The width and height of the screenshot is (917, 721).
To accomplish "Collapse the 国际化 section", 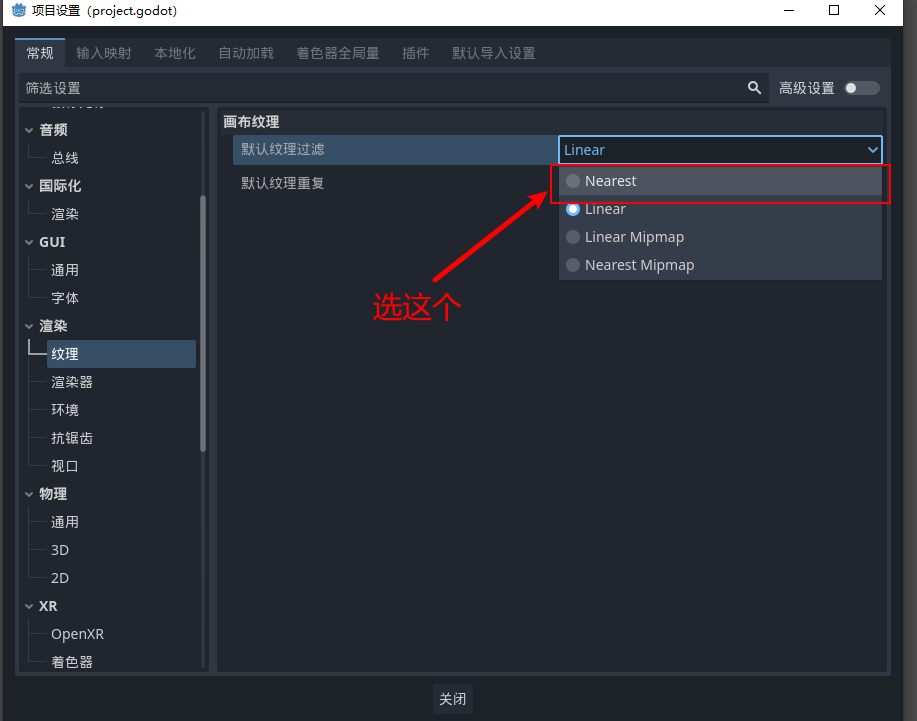I will coord(29,186).
